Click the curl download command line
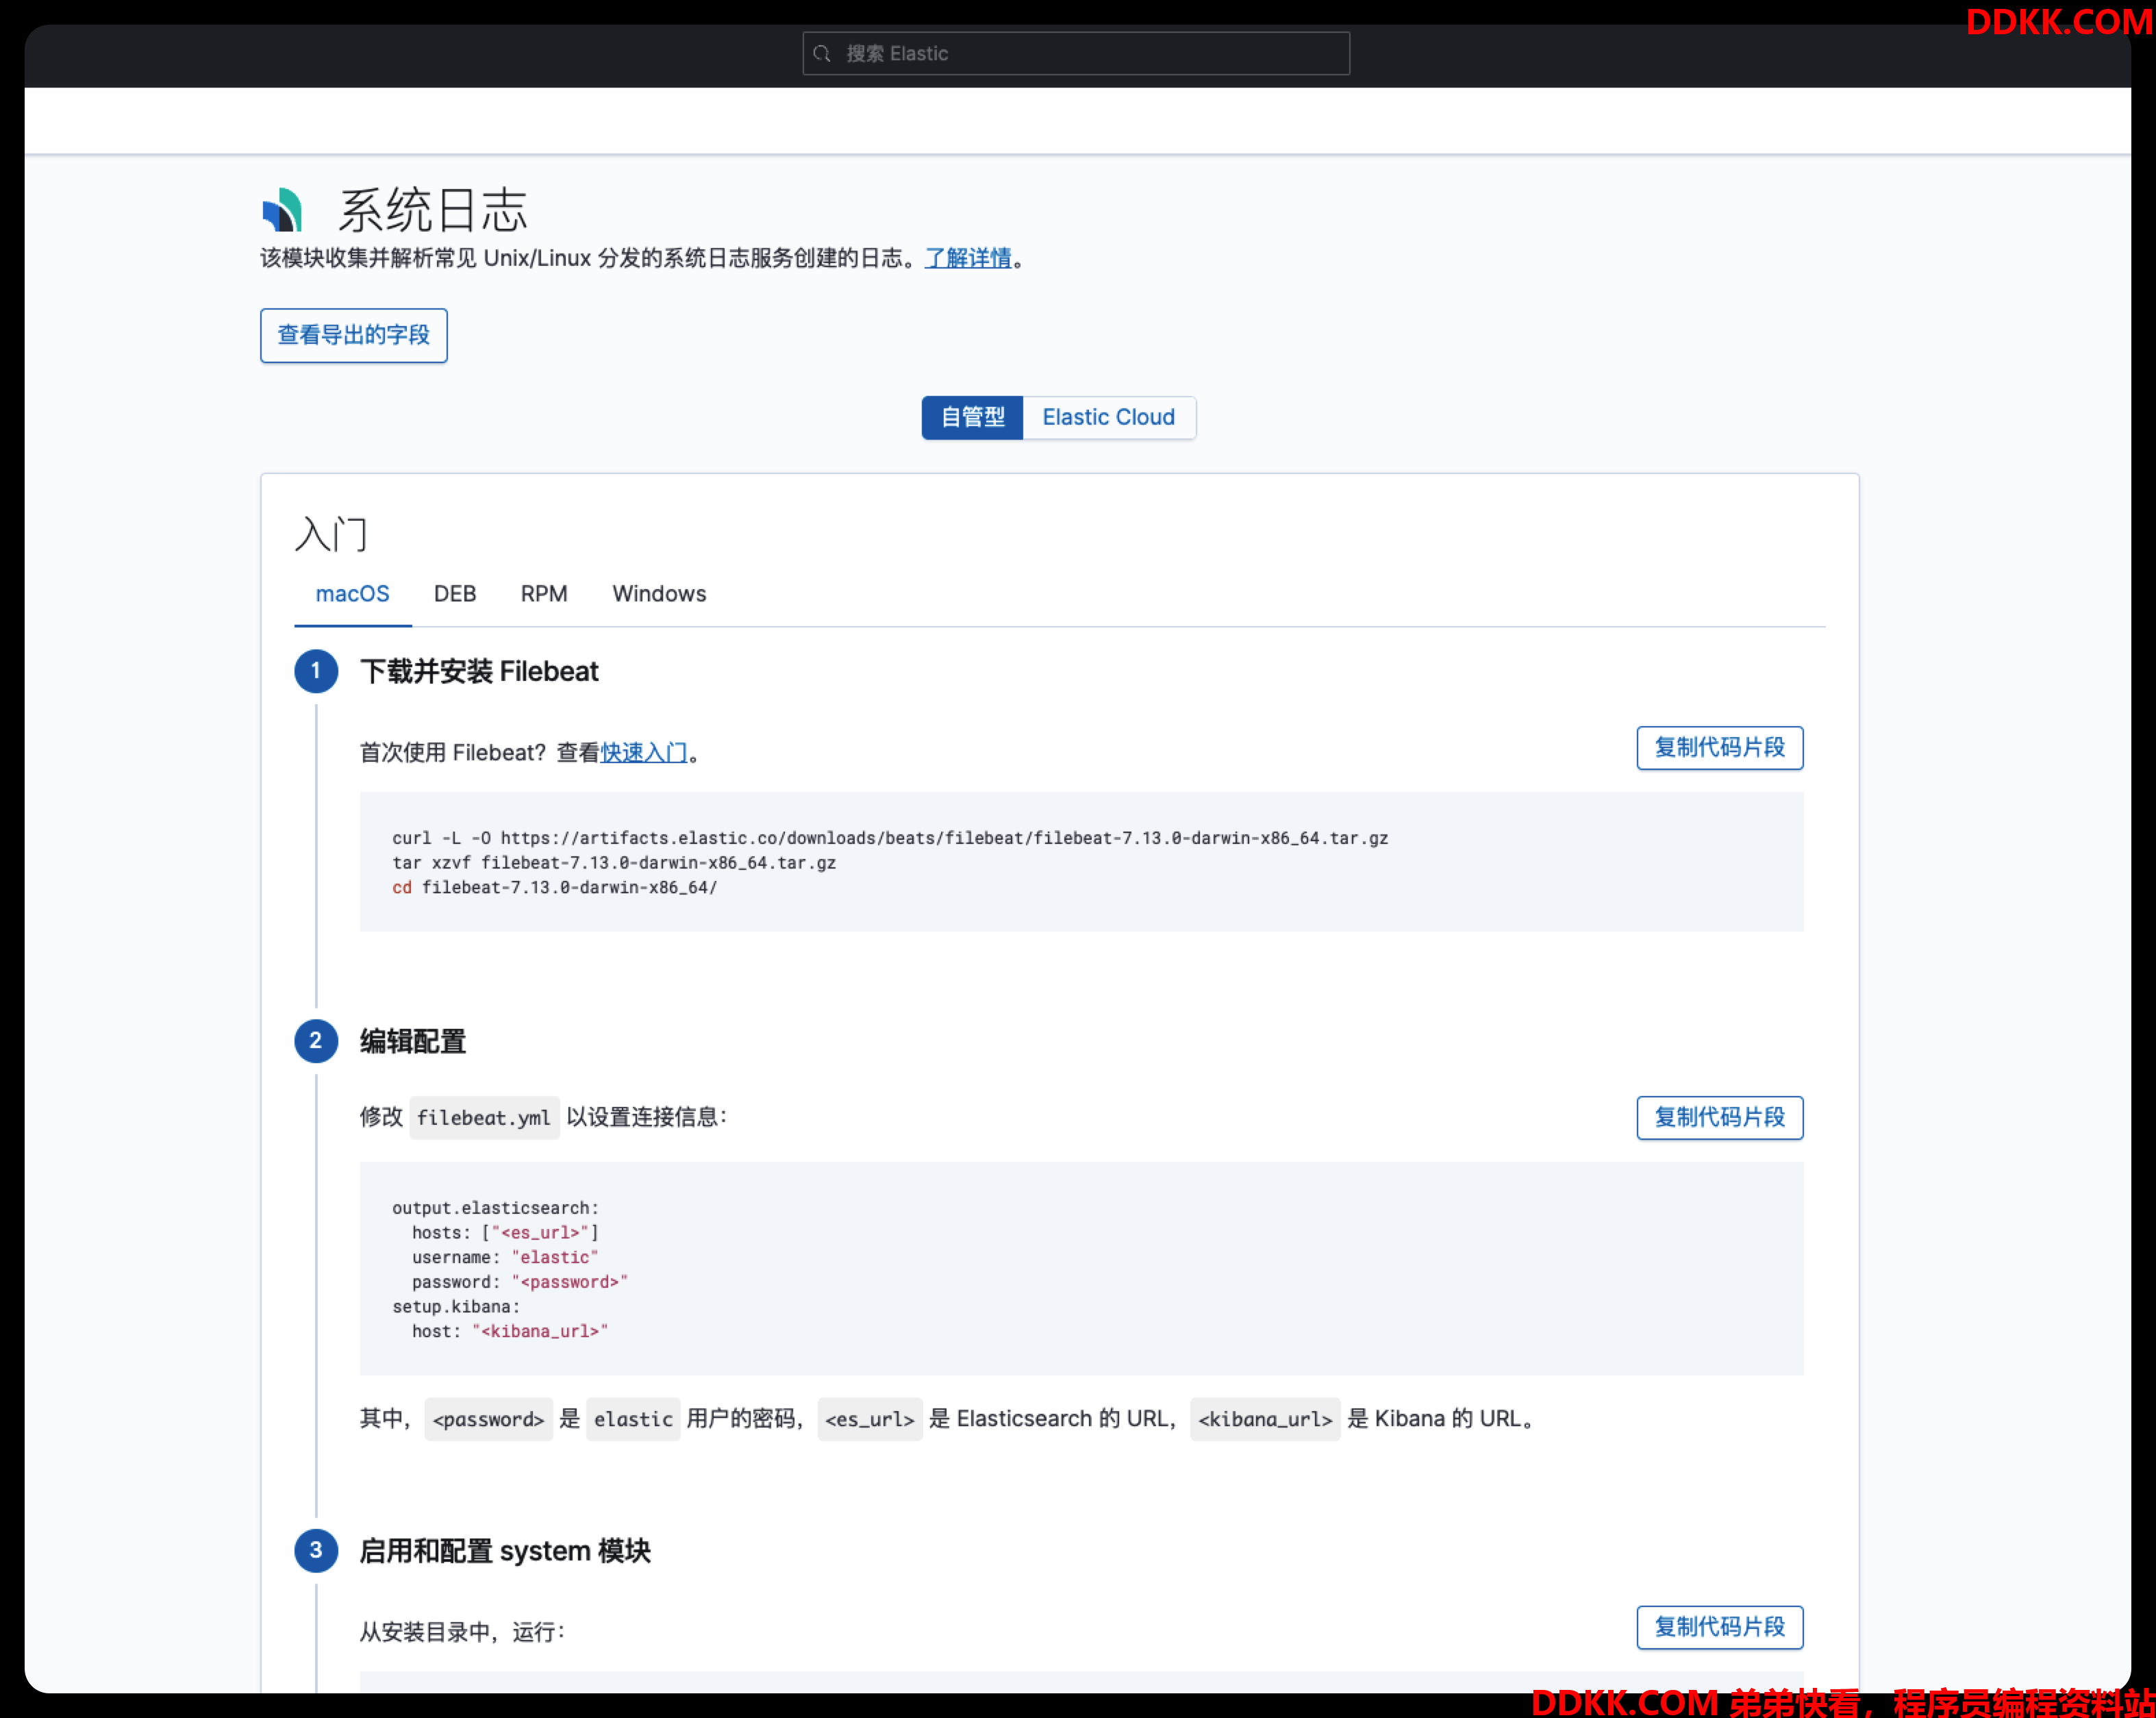Screen dimensions: 2156x1718 890,838
